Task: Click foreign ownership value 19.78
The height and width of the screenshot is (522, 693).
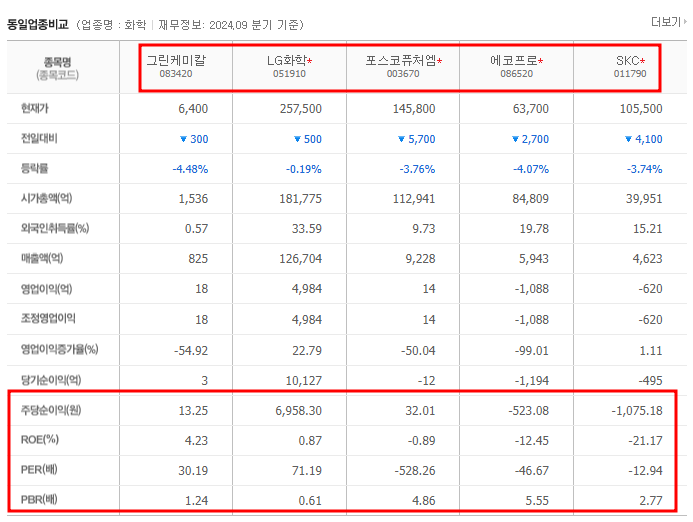Action: [x=534, y=229]
